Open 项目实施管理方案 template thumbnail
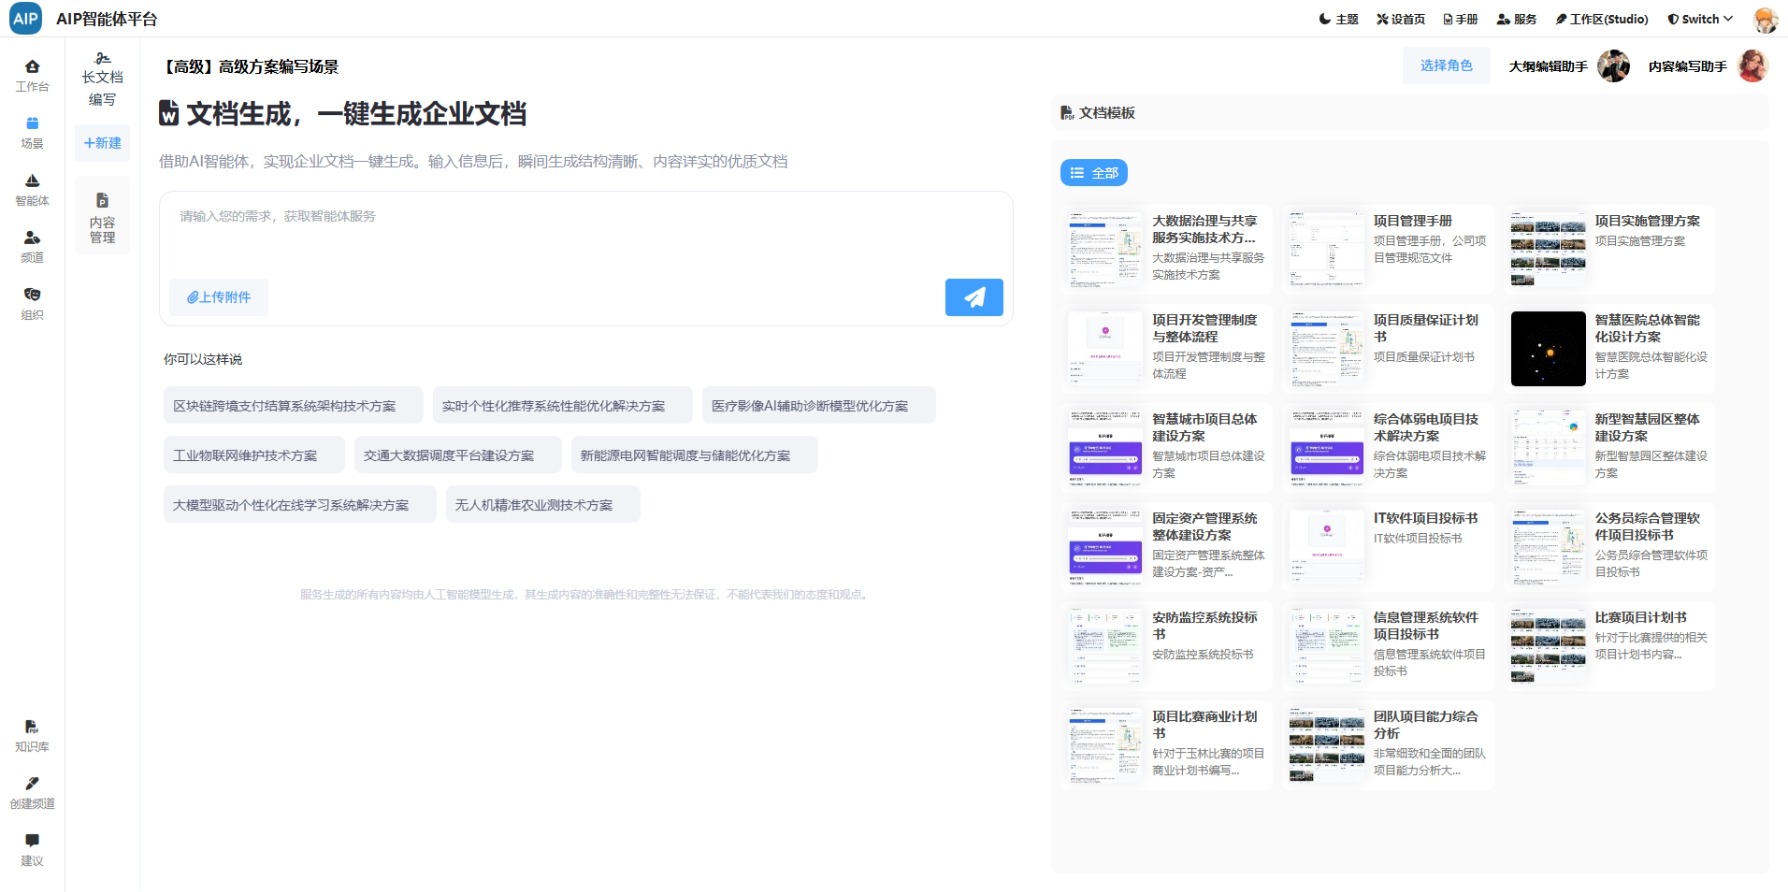The image size is (1788, 892). point(1548,249)
